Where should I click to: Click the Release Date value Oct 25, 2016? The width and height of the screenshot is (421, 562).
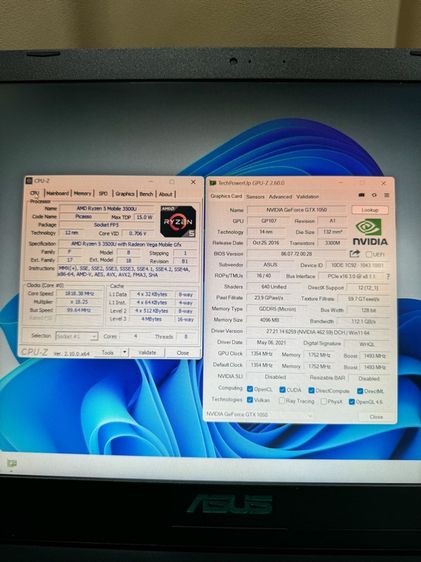pyautogui.click(x=265, y=243)
